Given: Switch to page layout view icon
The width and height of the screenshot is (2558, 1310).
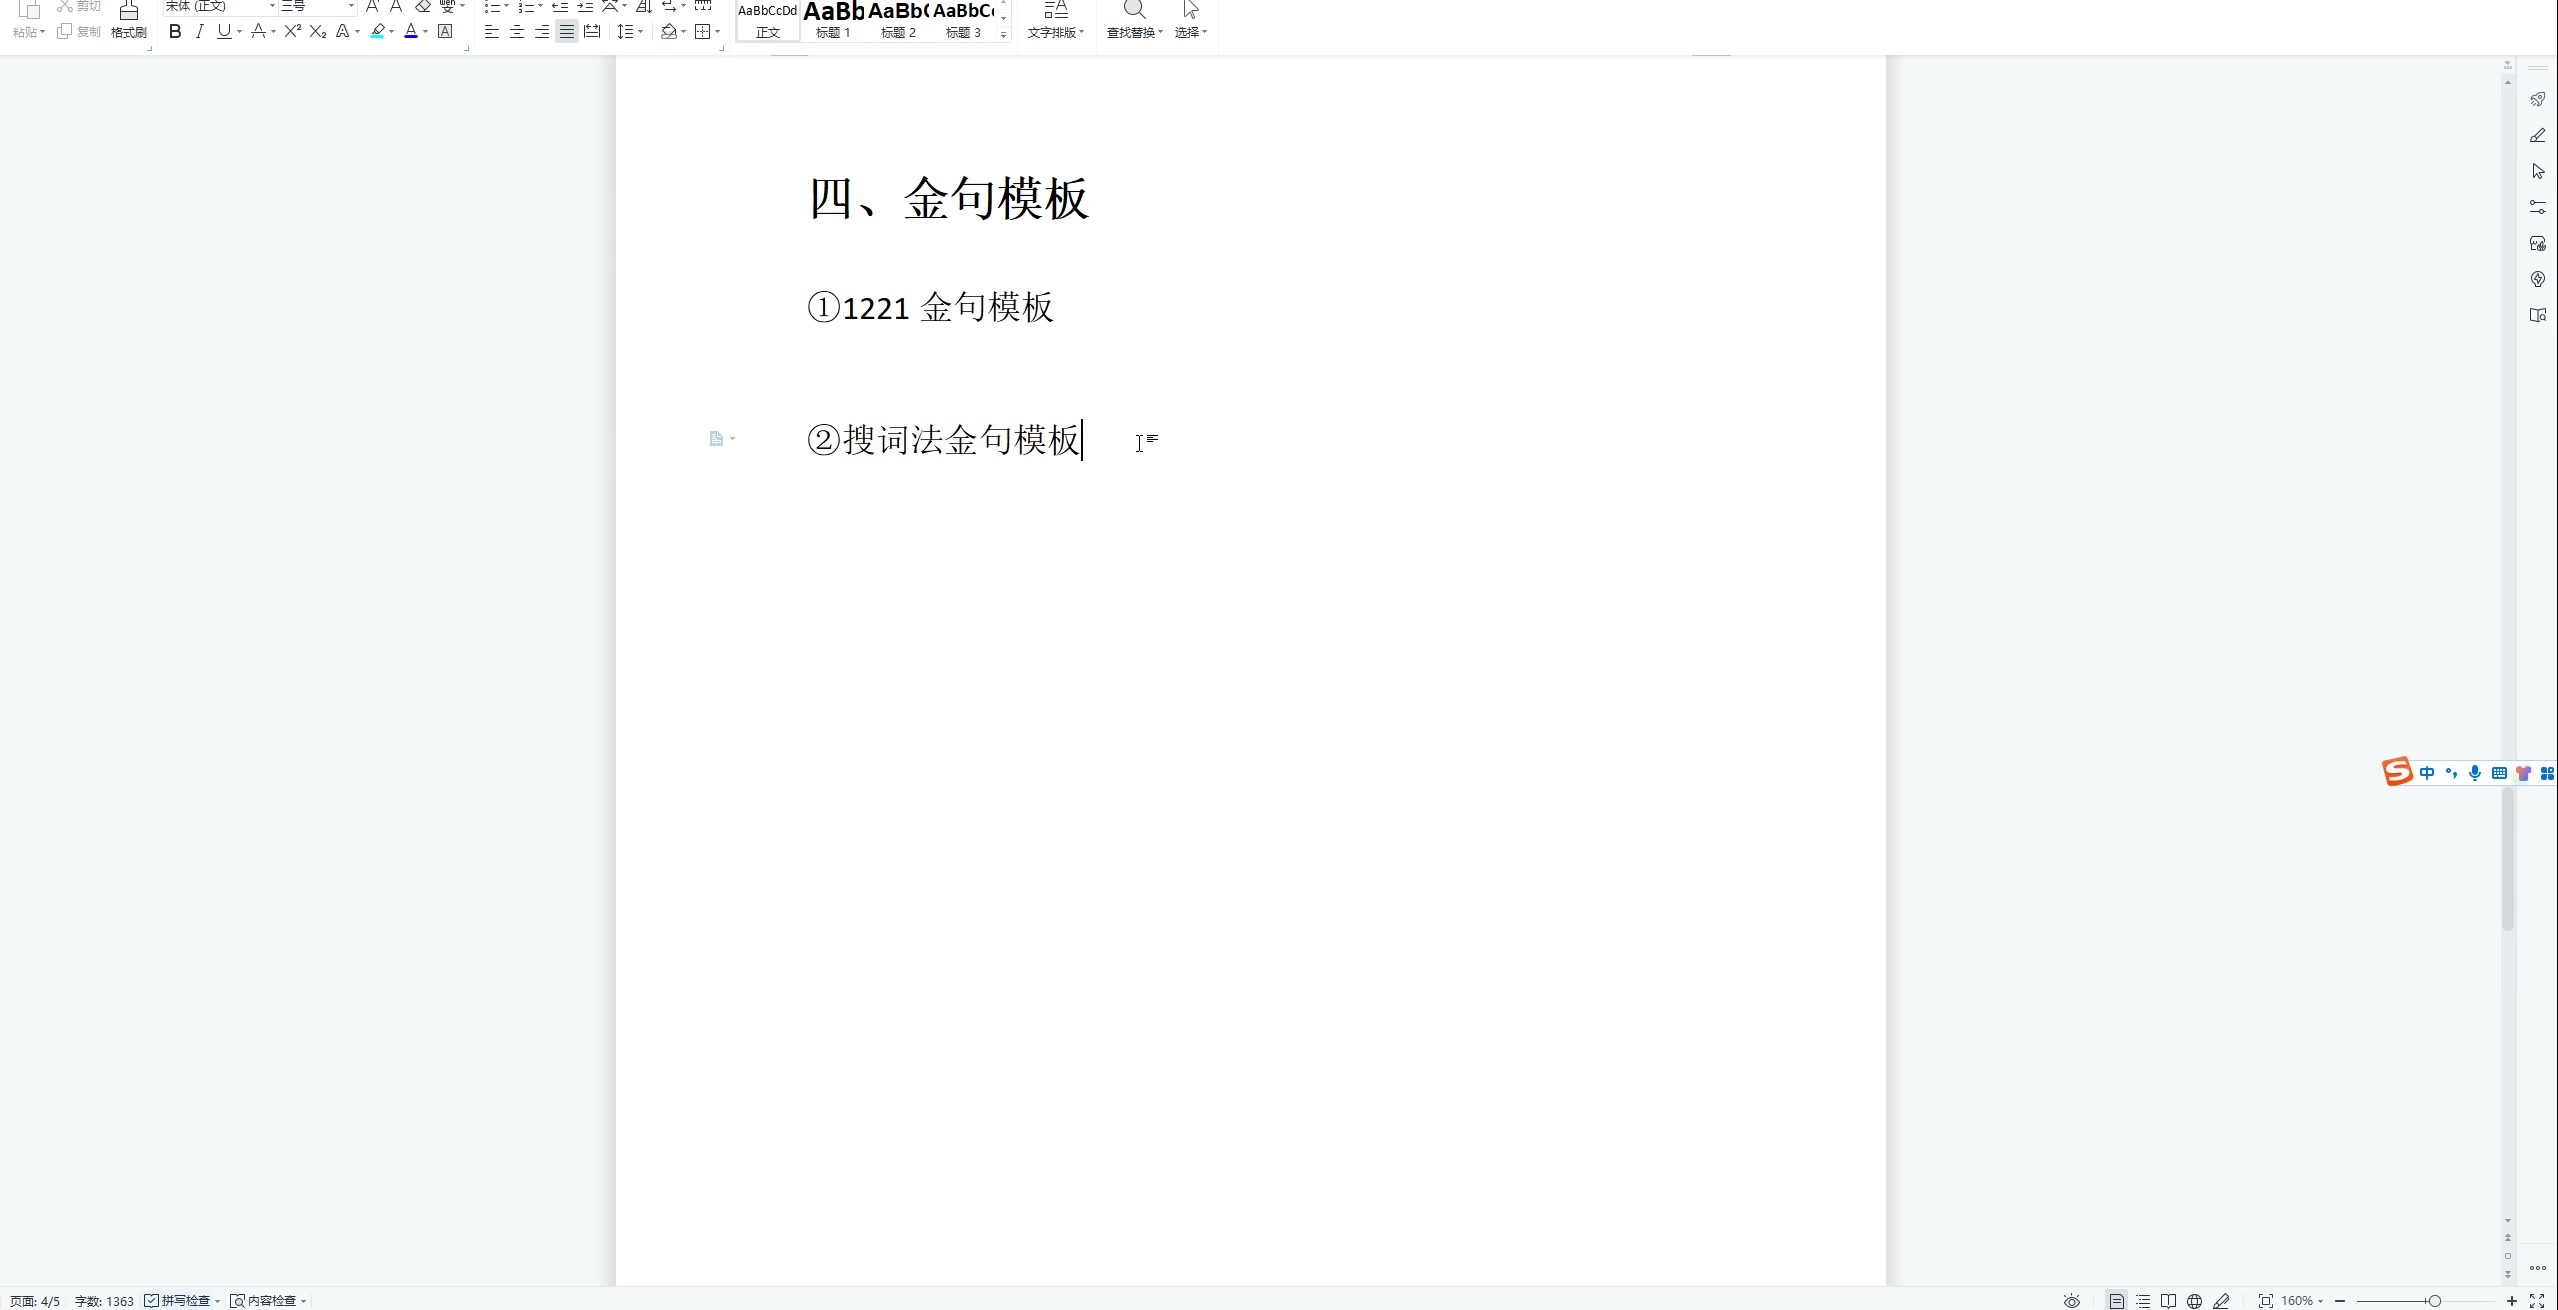Looking at the screenshot, I should click(x=2117, y=1300).
